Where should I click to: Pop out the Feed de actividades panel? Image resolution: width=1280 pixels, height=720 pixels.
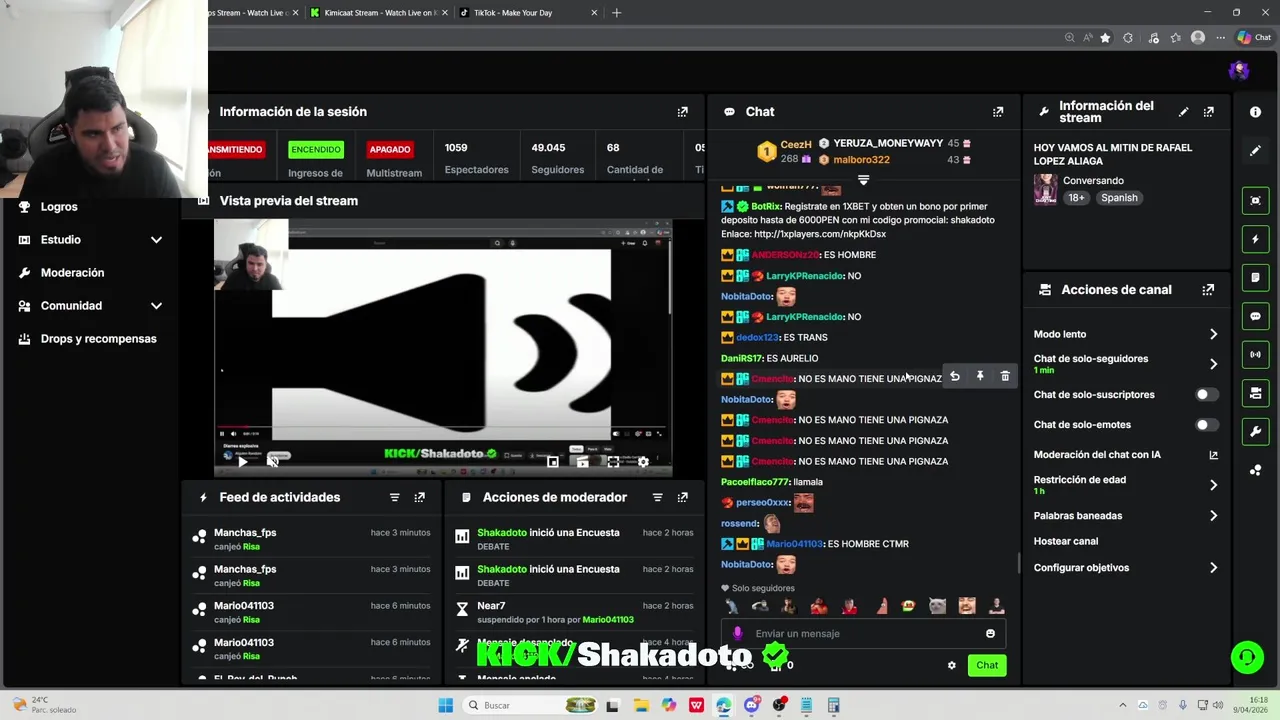(x=420, y=497)
